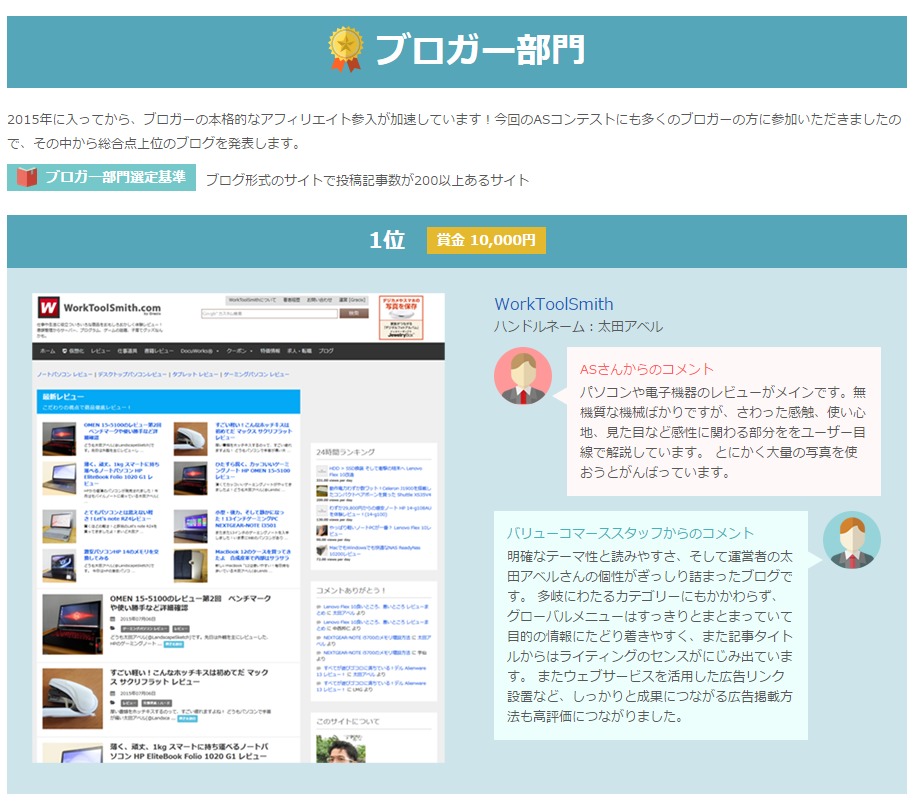Image resolution: width=916 pixels, height=803 pixels.
Task: Click the コメントありがとう！ sidebar heading
Action: pos(351,590)
